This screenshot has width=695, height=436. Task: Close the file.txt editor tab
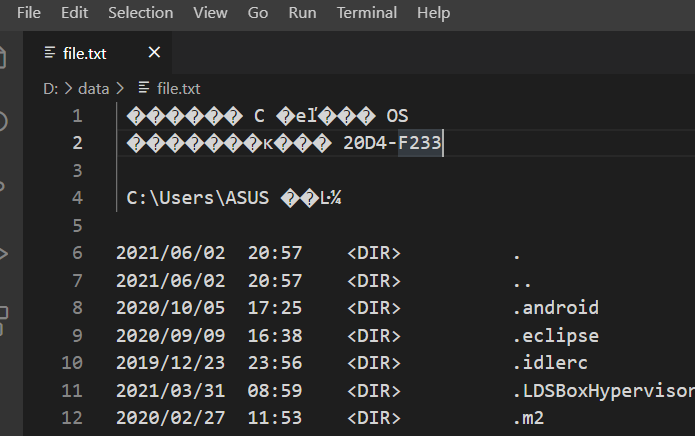point(154,52)
